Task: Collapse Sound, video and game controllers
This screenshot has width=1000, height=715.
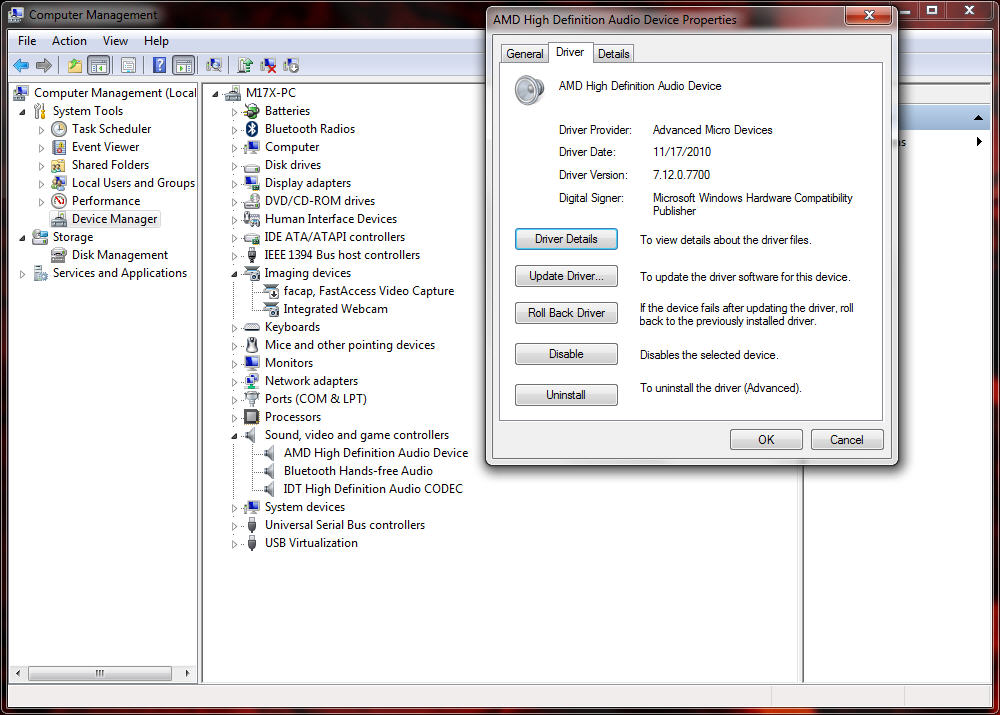Action: (x=234, y=436)
